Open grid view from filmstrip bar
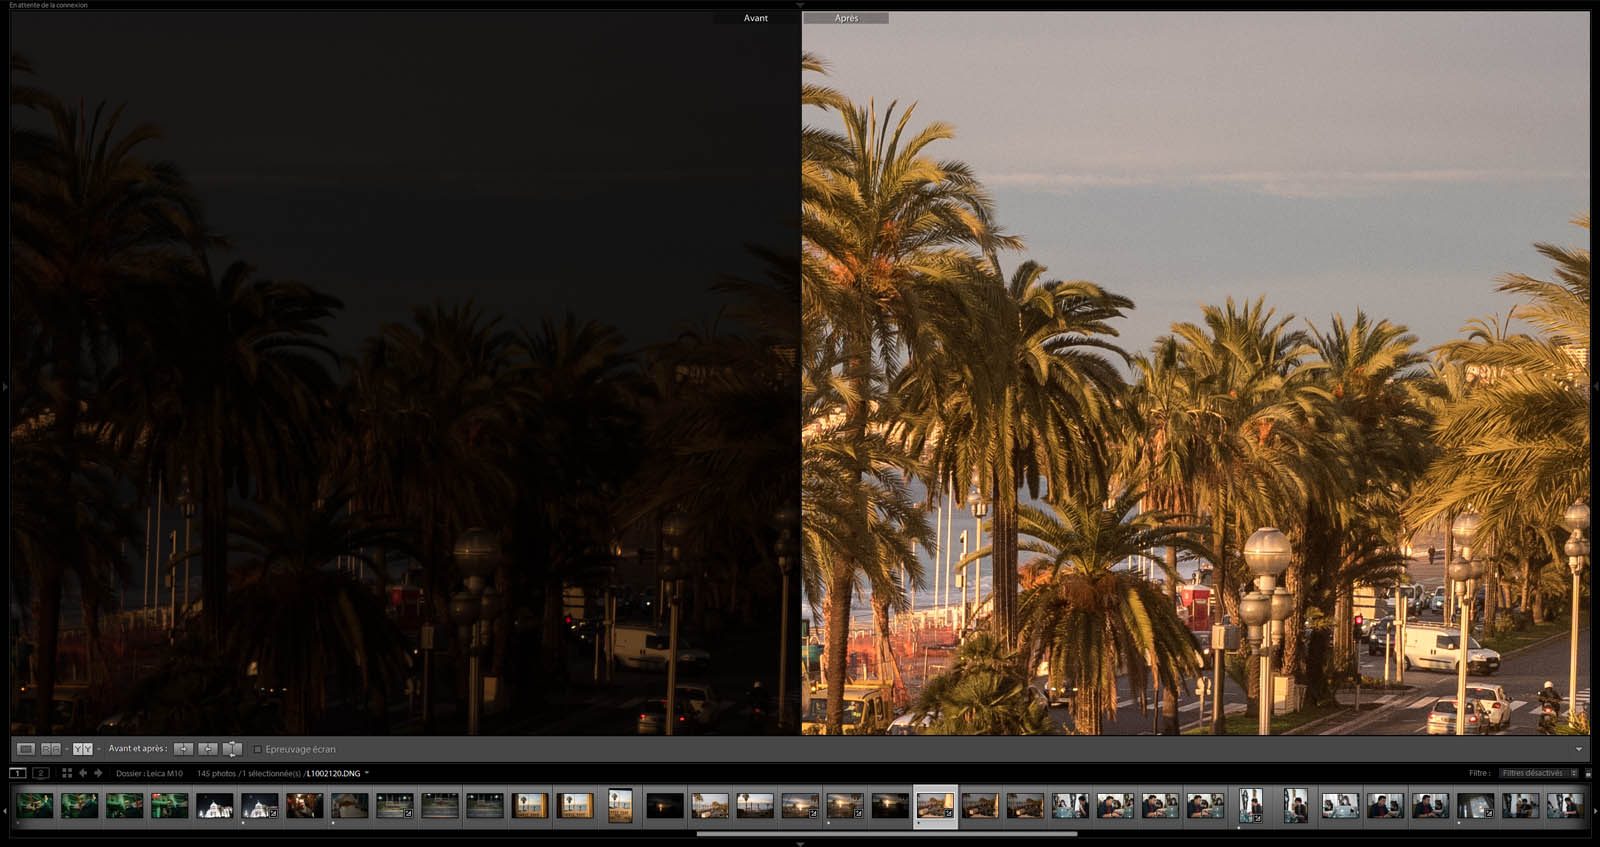Screen dimensions: 1600x847 coord(67,773)
